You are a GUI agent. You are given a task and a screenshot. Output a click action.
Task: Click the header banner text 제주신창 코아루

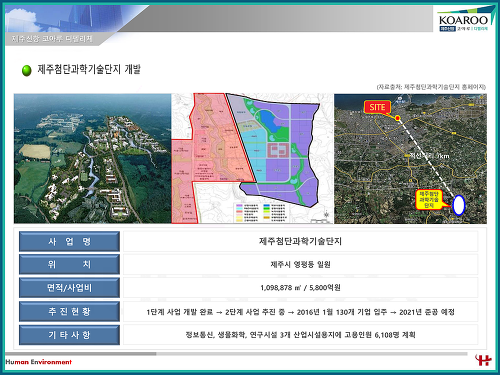tap(52, 39)
